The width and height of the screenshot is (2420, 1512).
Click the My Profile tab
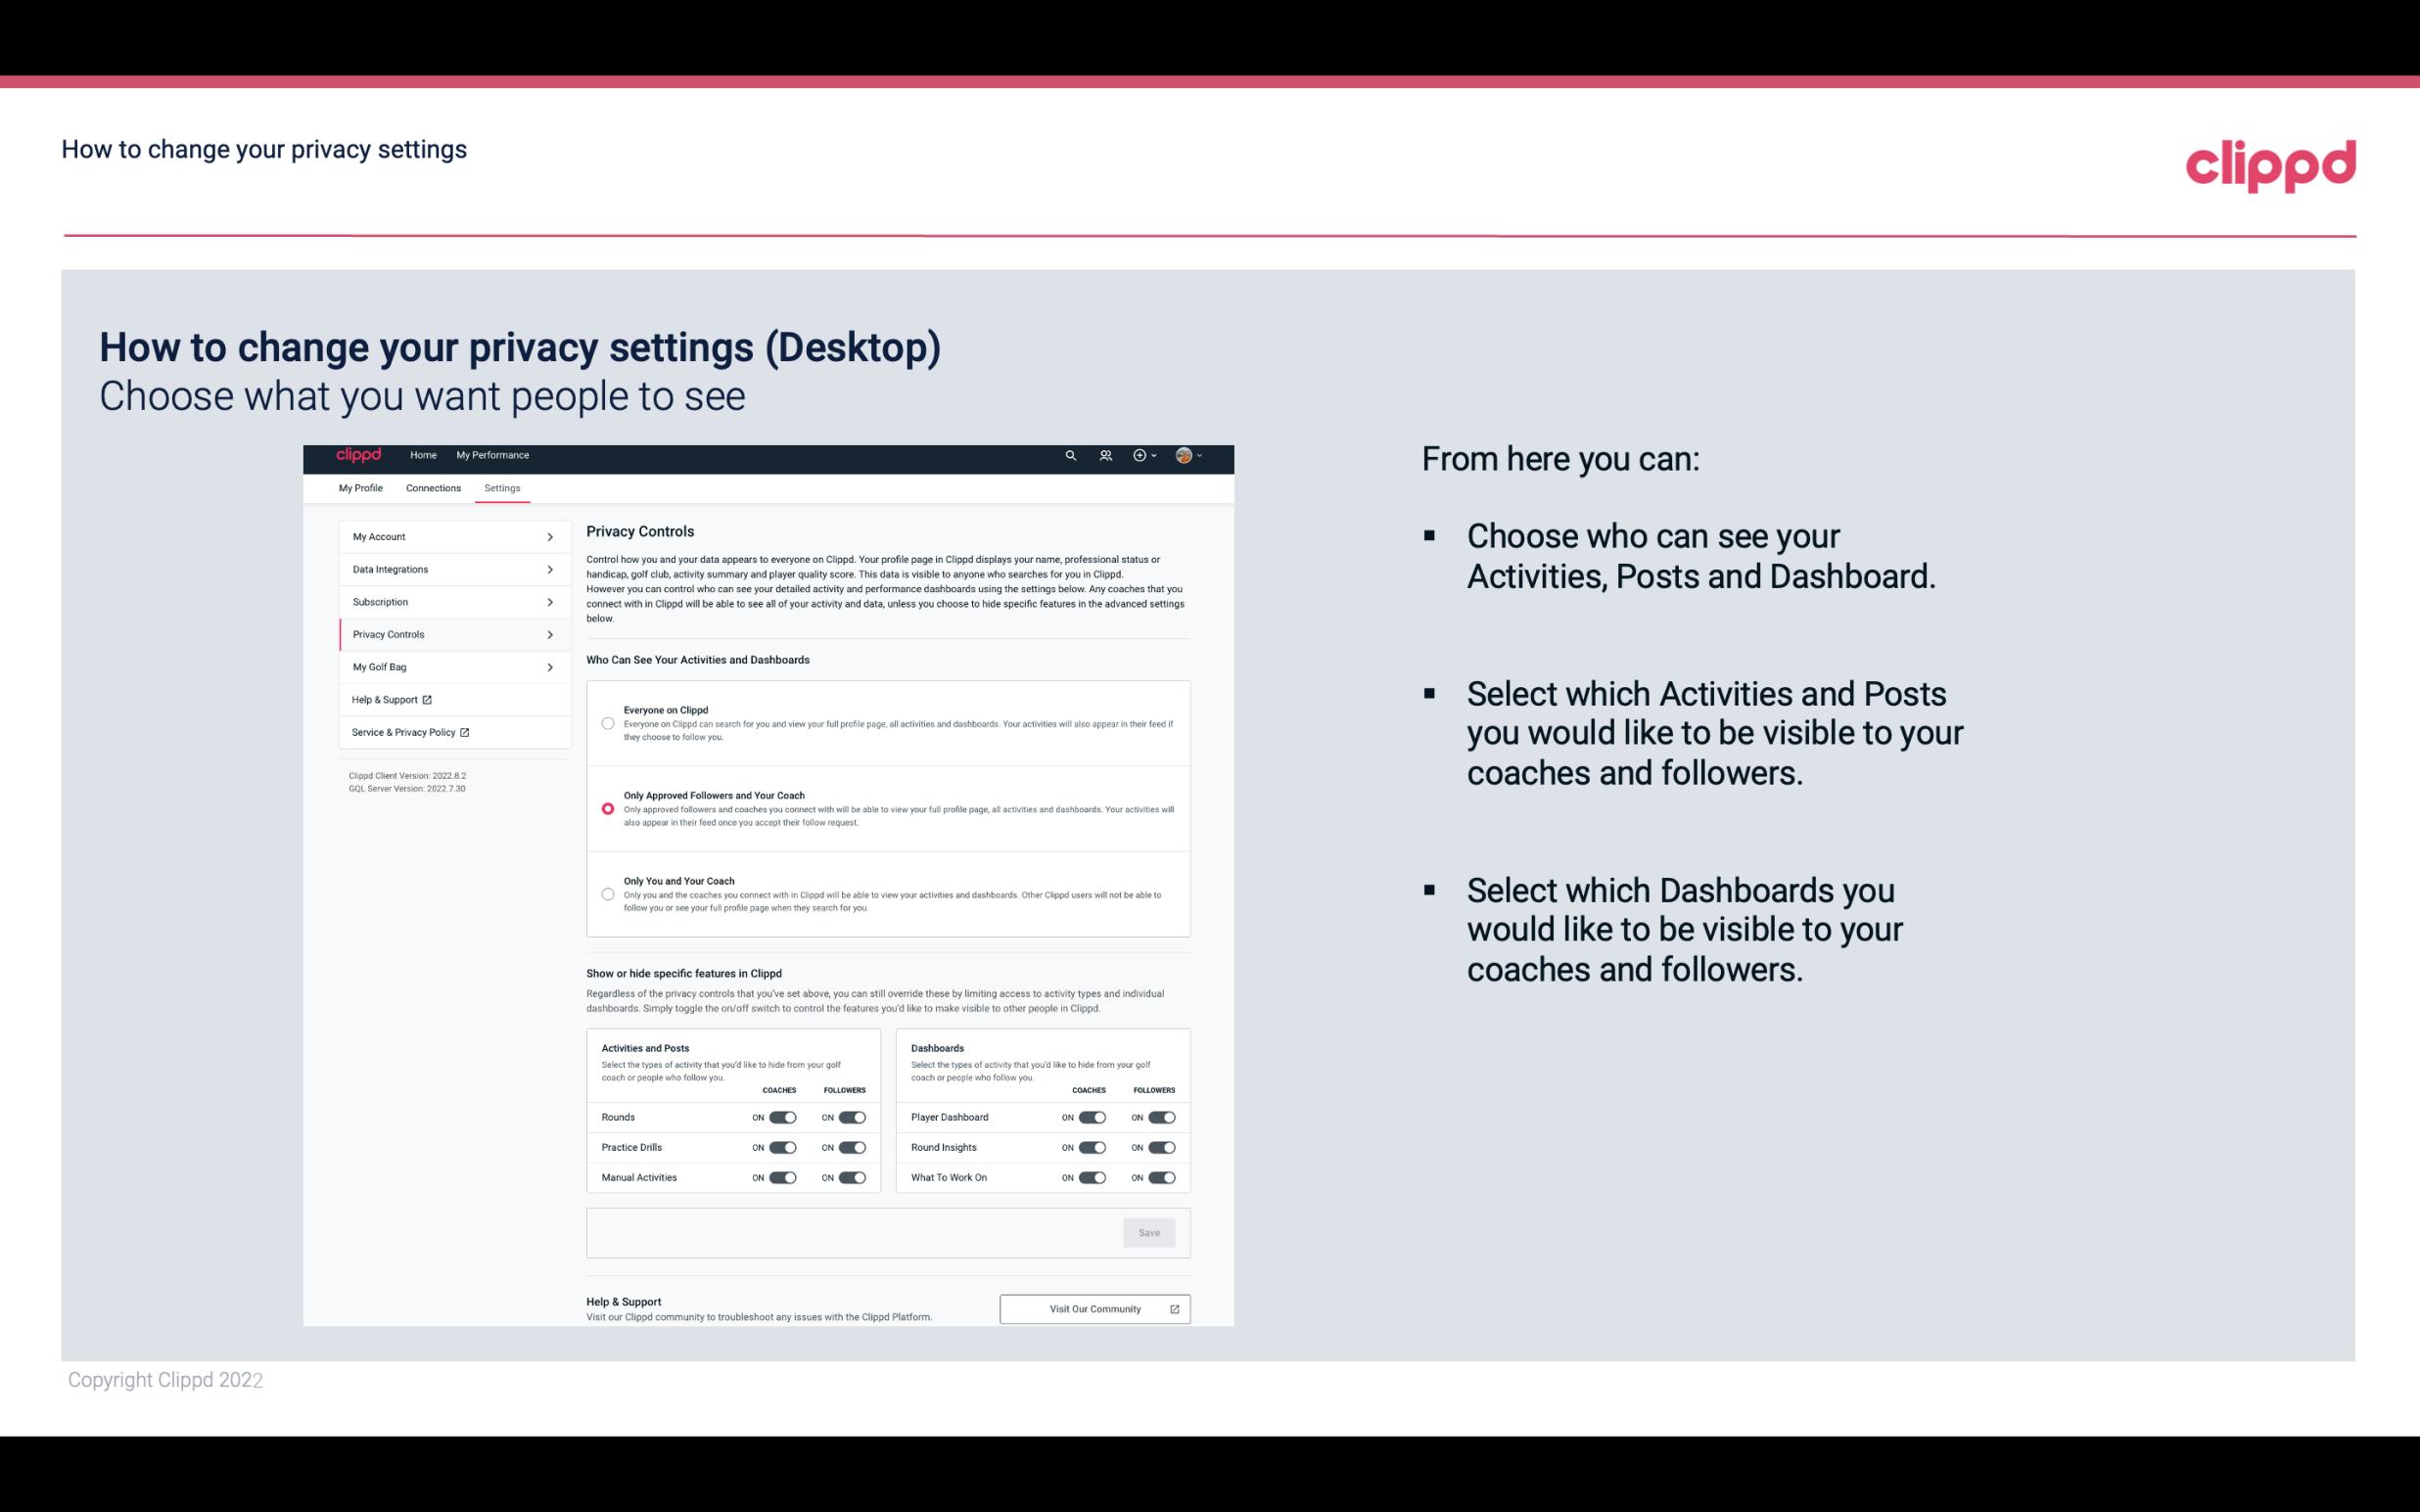tap(360, 487)
